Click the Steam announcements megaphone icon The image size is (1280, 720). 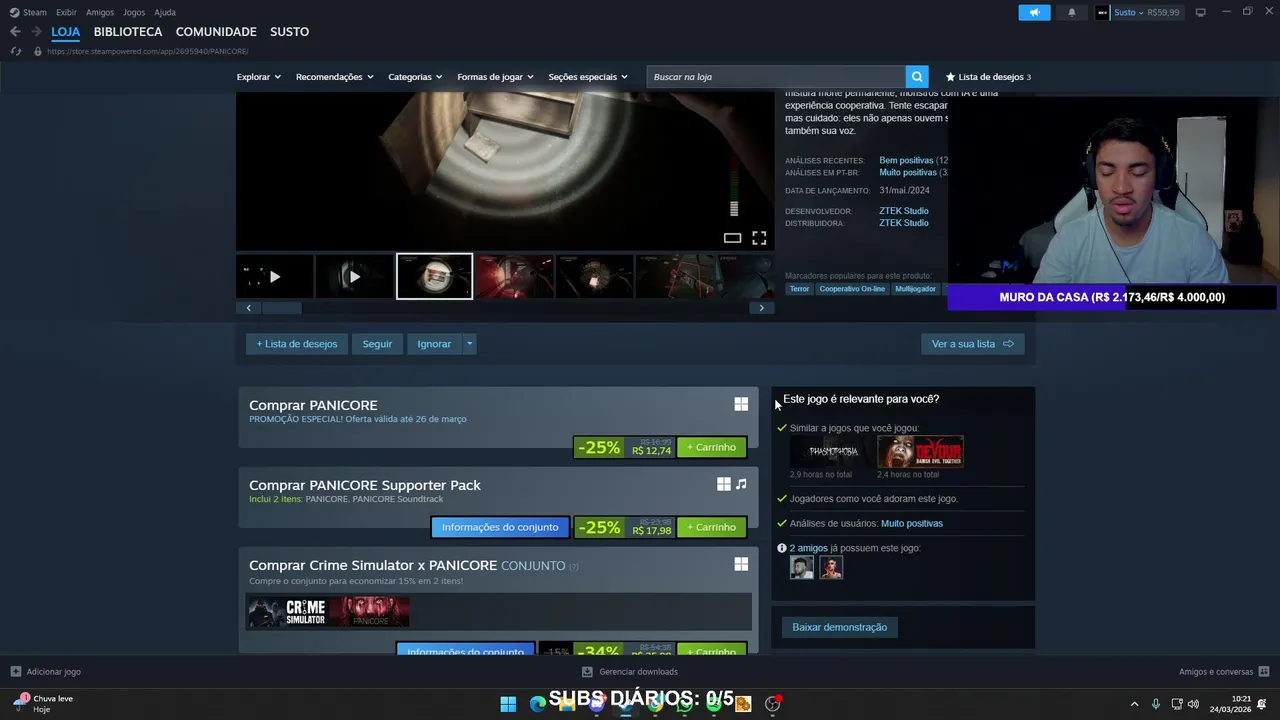[1034, 13]
